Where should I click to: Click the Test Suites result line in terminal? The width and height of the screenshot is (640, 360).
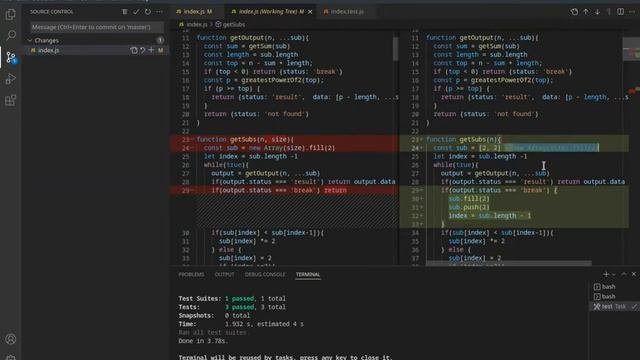[232, 298]
